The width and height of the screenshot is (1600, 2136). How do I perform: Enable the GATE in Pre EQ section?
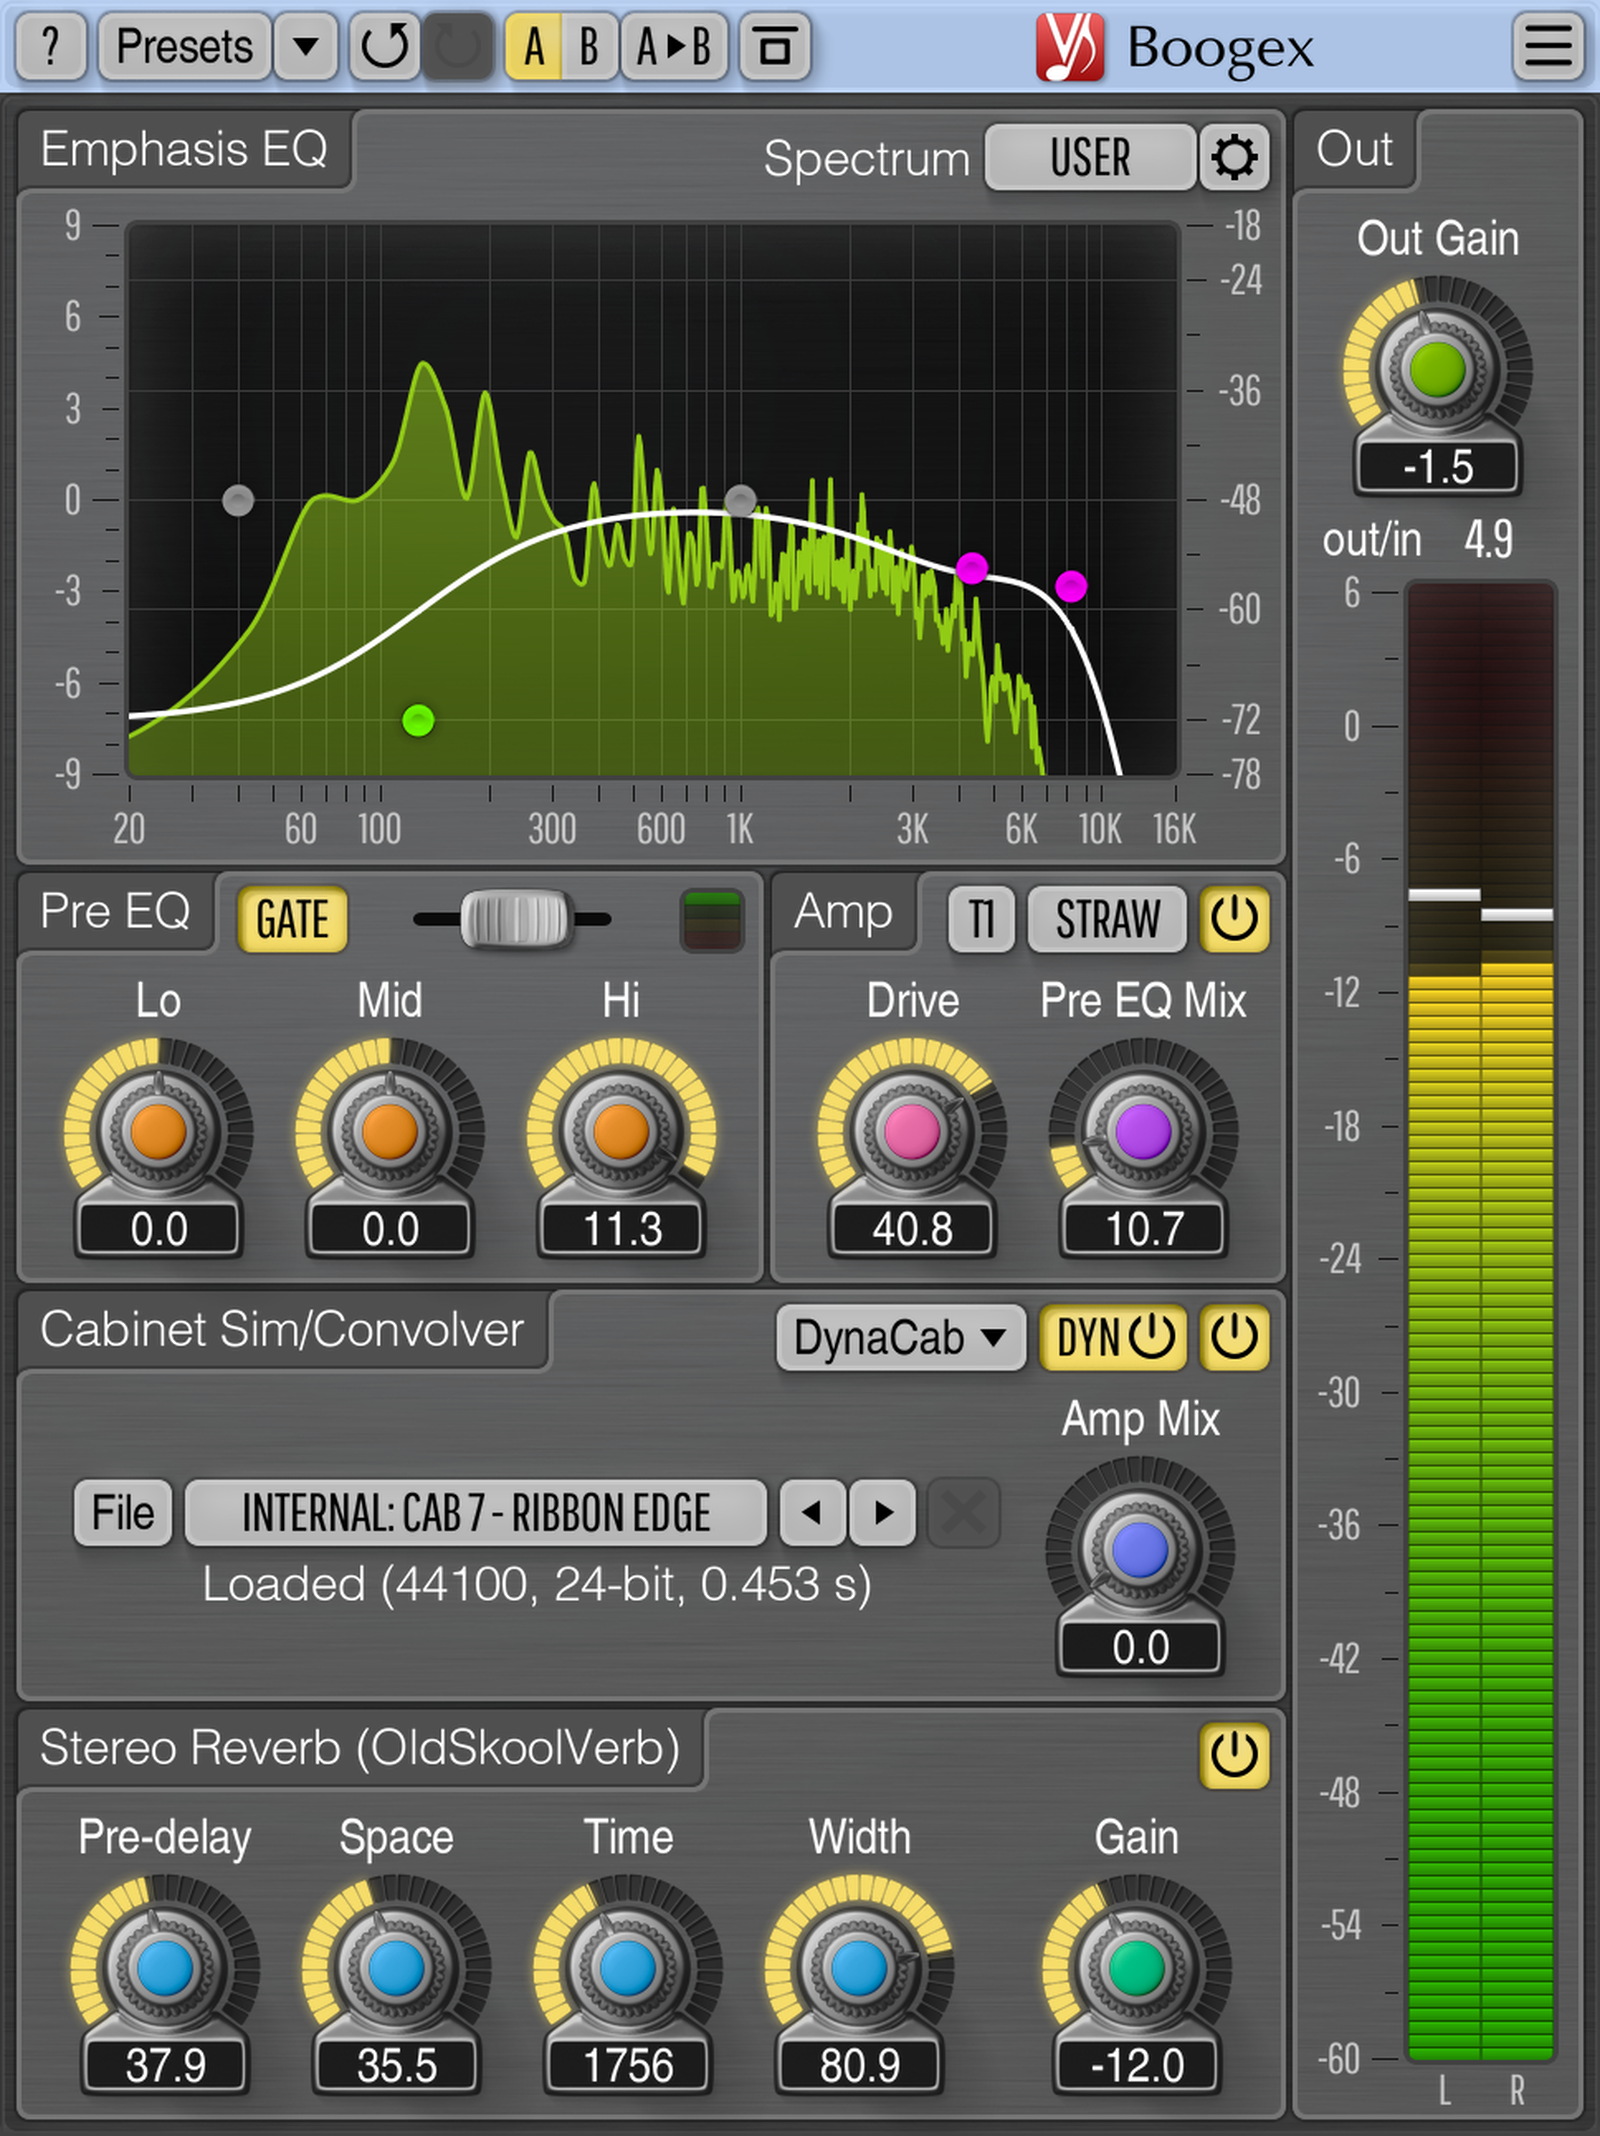(x=291, y=917)
